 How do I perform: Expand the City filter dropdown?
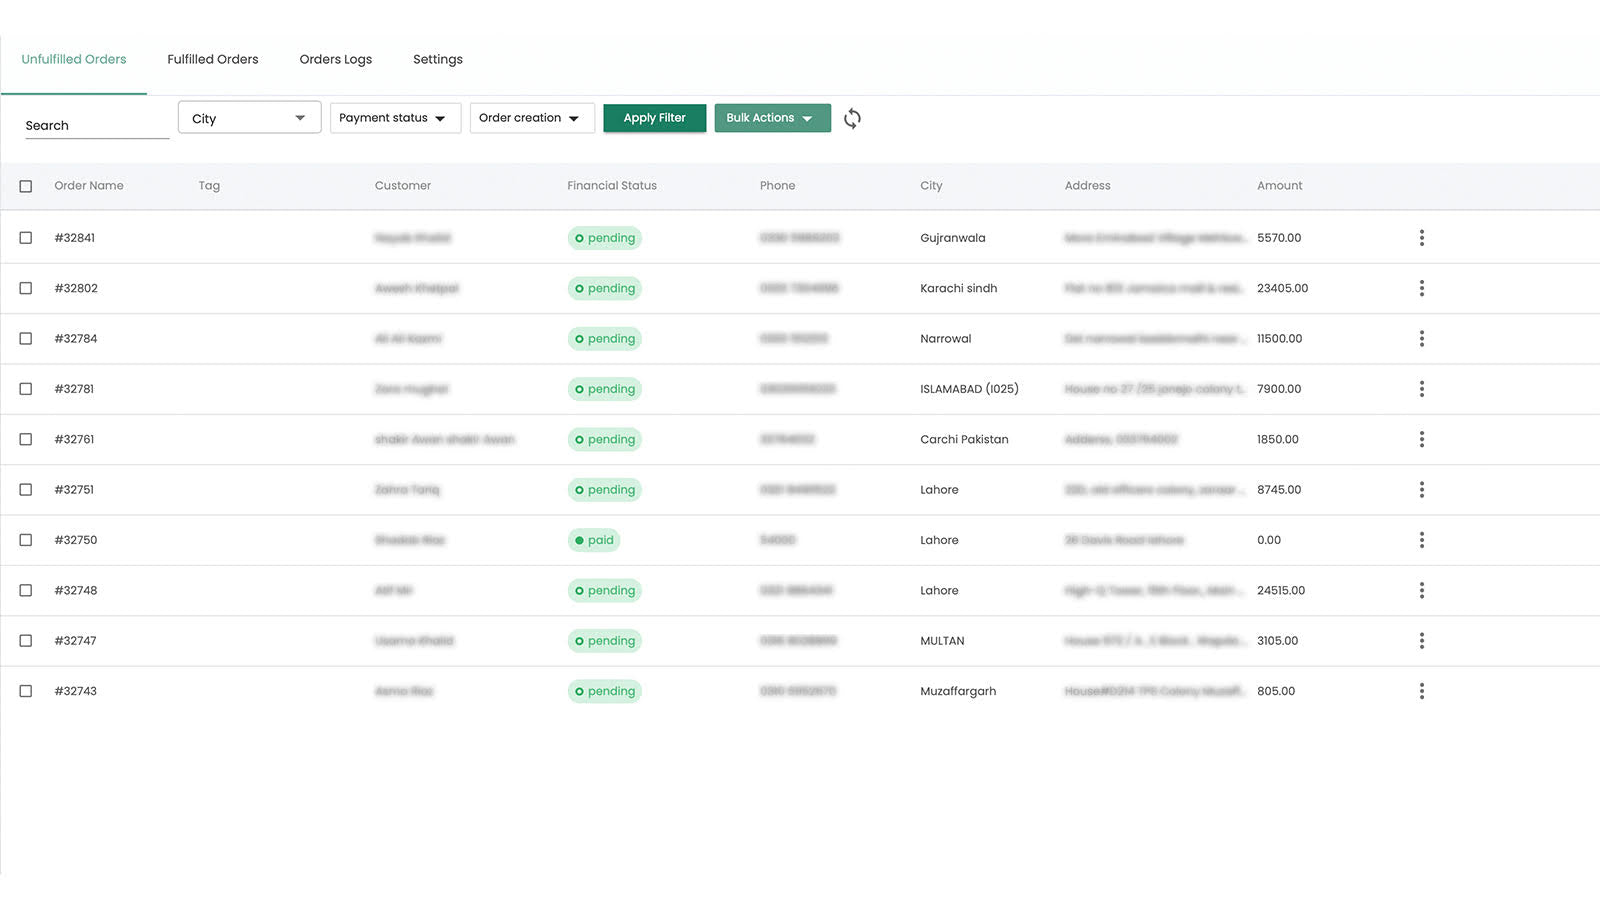point(249,118)
